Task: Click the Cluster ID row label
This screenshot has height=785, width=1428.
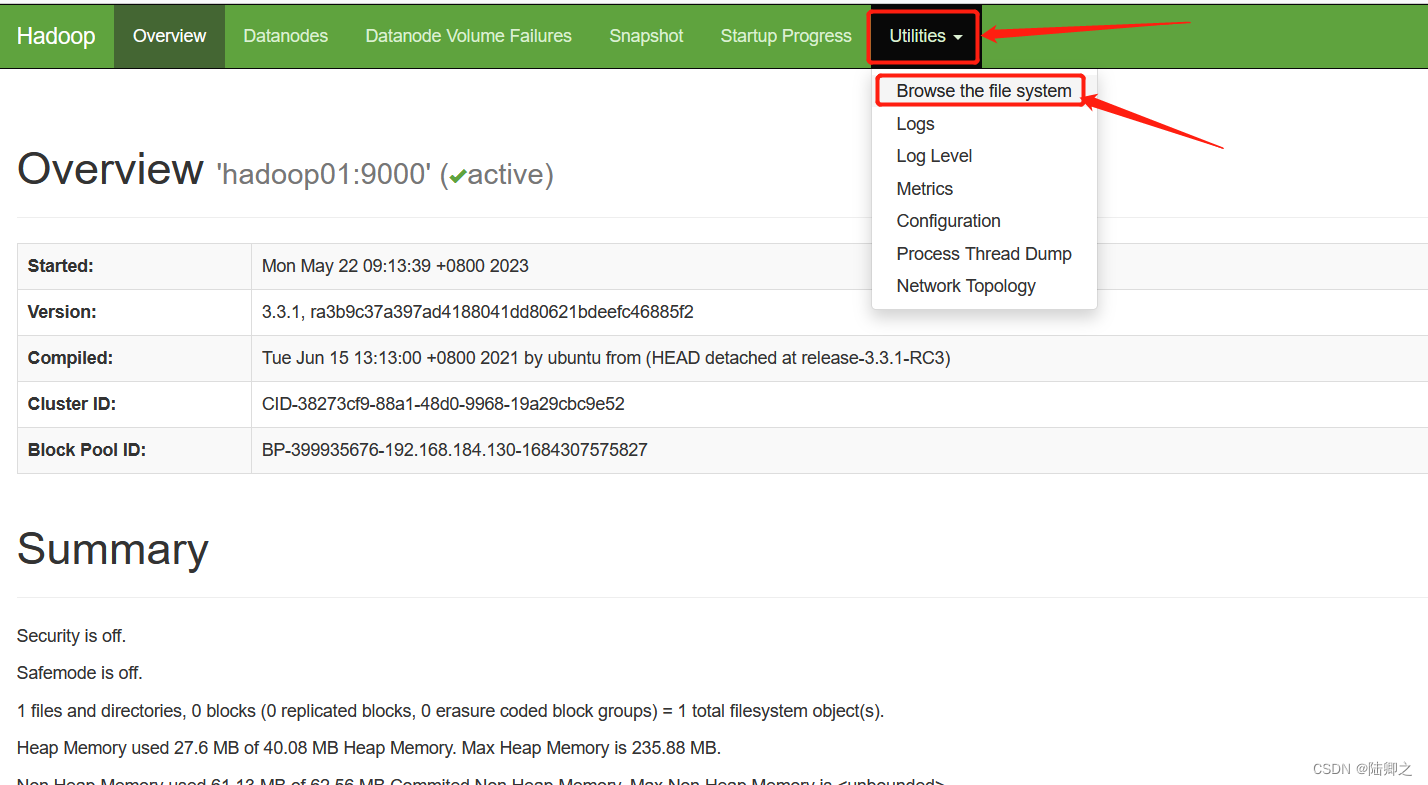Action: click(72, 404)
